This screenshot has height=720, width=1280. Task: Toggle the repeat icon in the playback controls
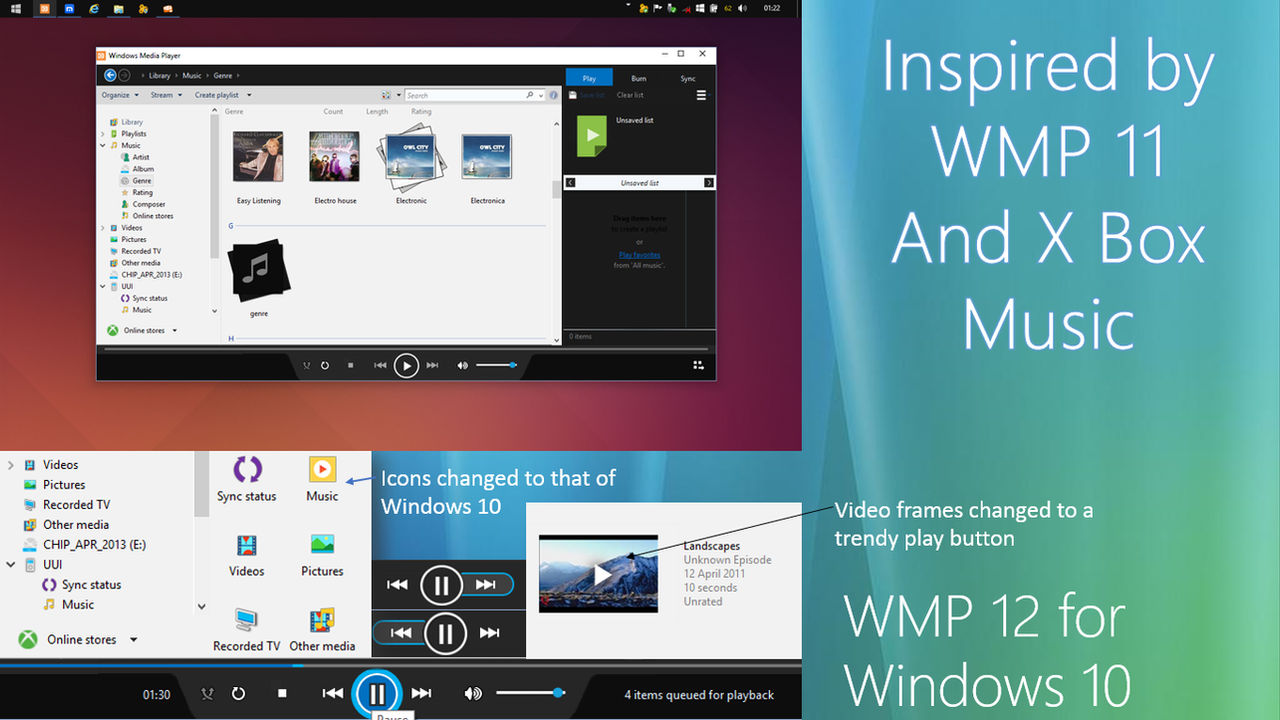tap(325, 365)
